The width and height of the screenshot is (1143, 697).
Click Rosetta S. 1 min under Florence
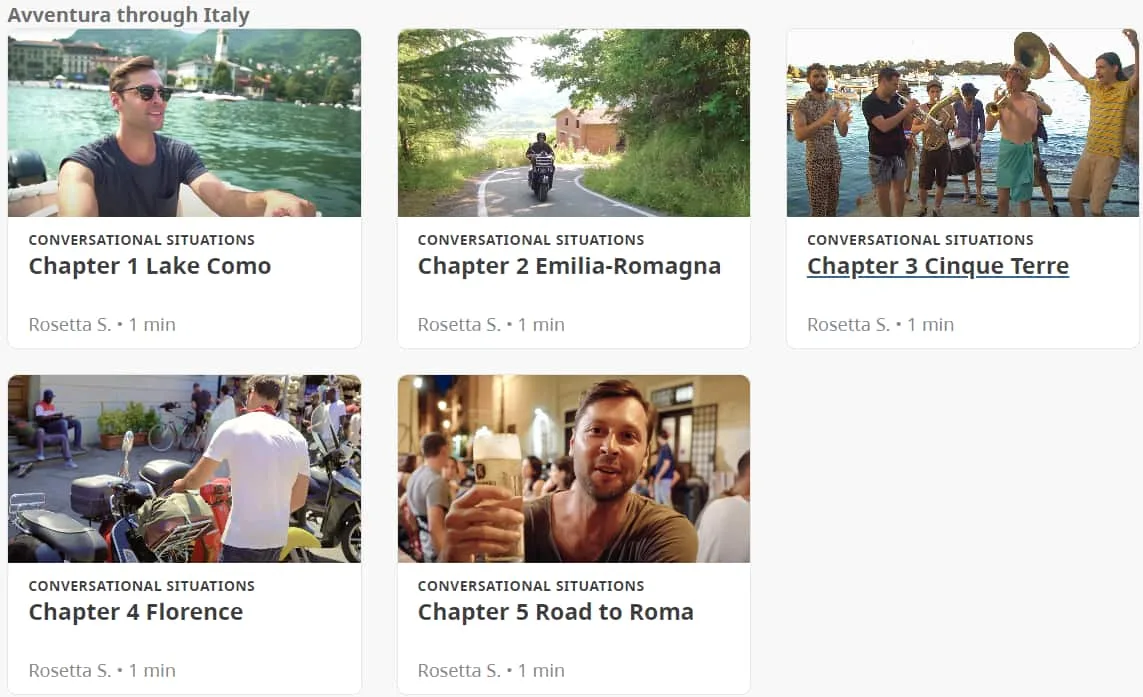pyautogui.click(x=102, y=670)
